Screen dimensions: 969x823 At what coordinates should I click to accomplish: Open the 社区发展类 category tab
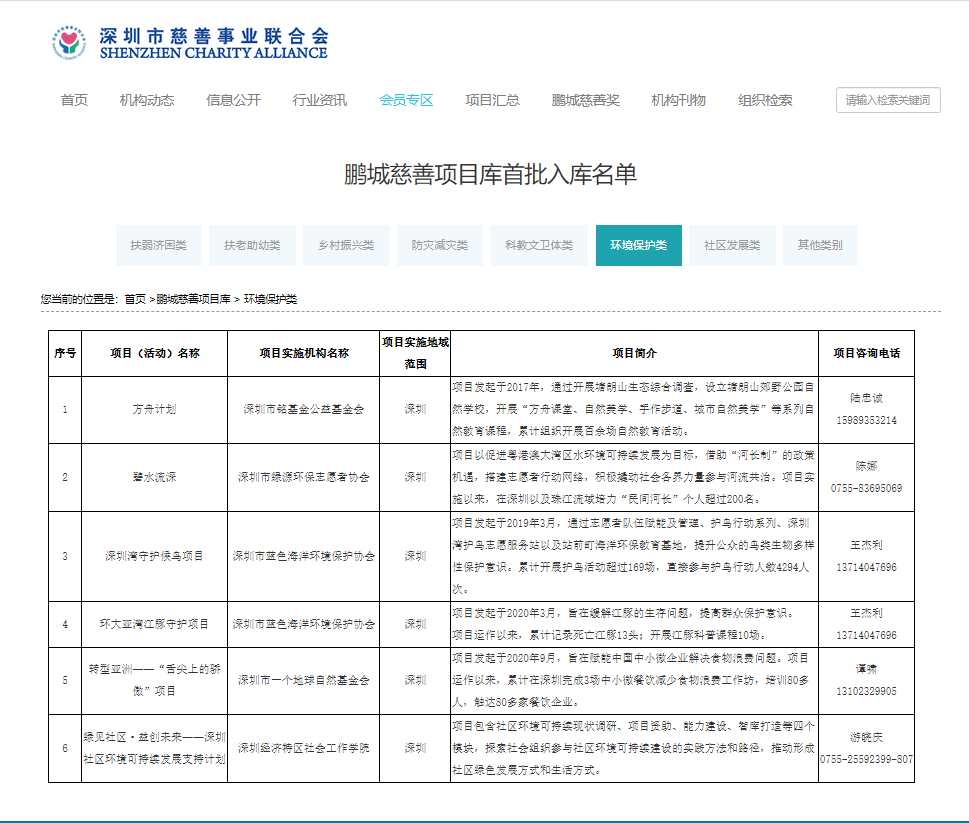(732, 245)
